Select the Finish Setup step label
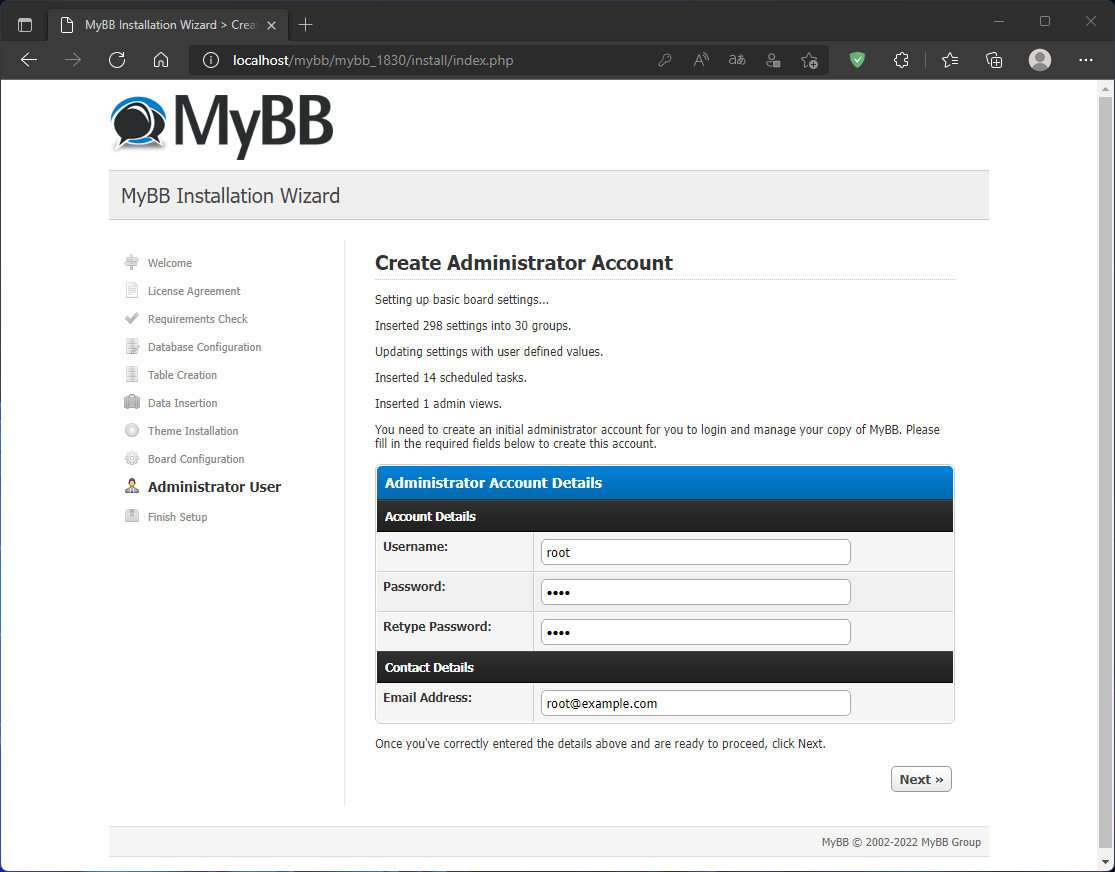1115x872 pixels. tap(178, 517)
